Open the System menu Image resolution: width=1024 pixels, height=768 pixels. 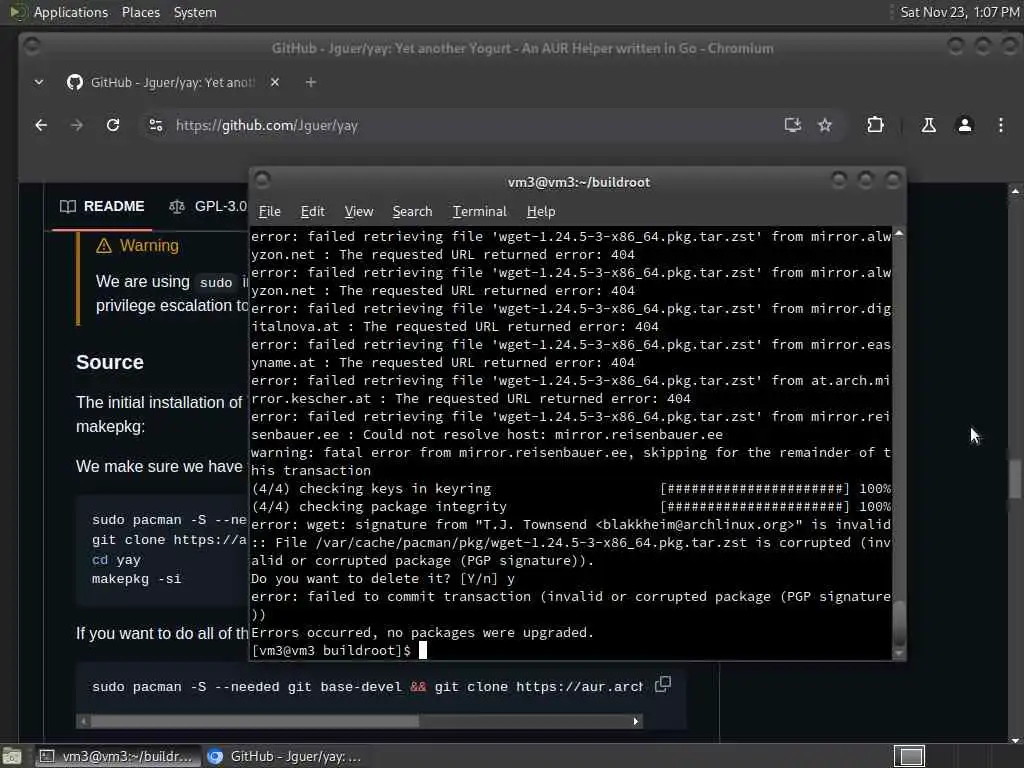coord(195,12)
